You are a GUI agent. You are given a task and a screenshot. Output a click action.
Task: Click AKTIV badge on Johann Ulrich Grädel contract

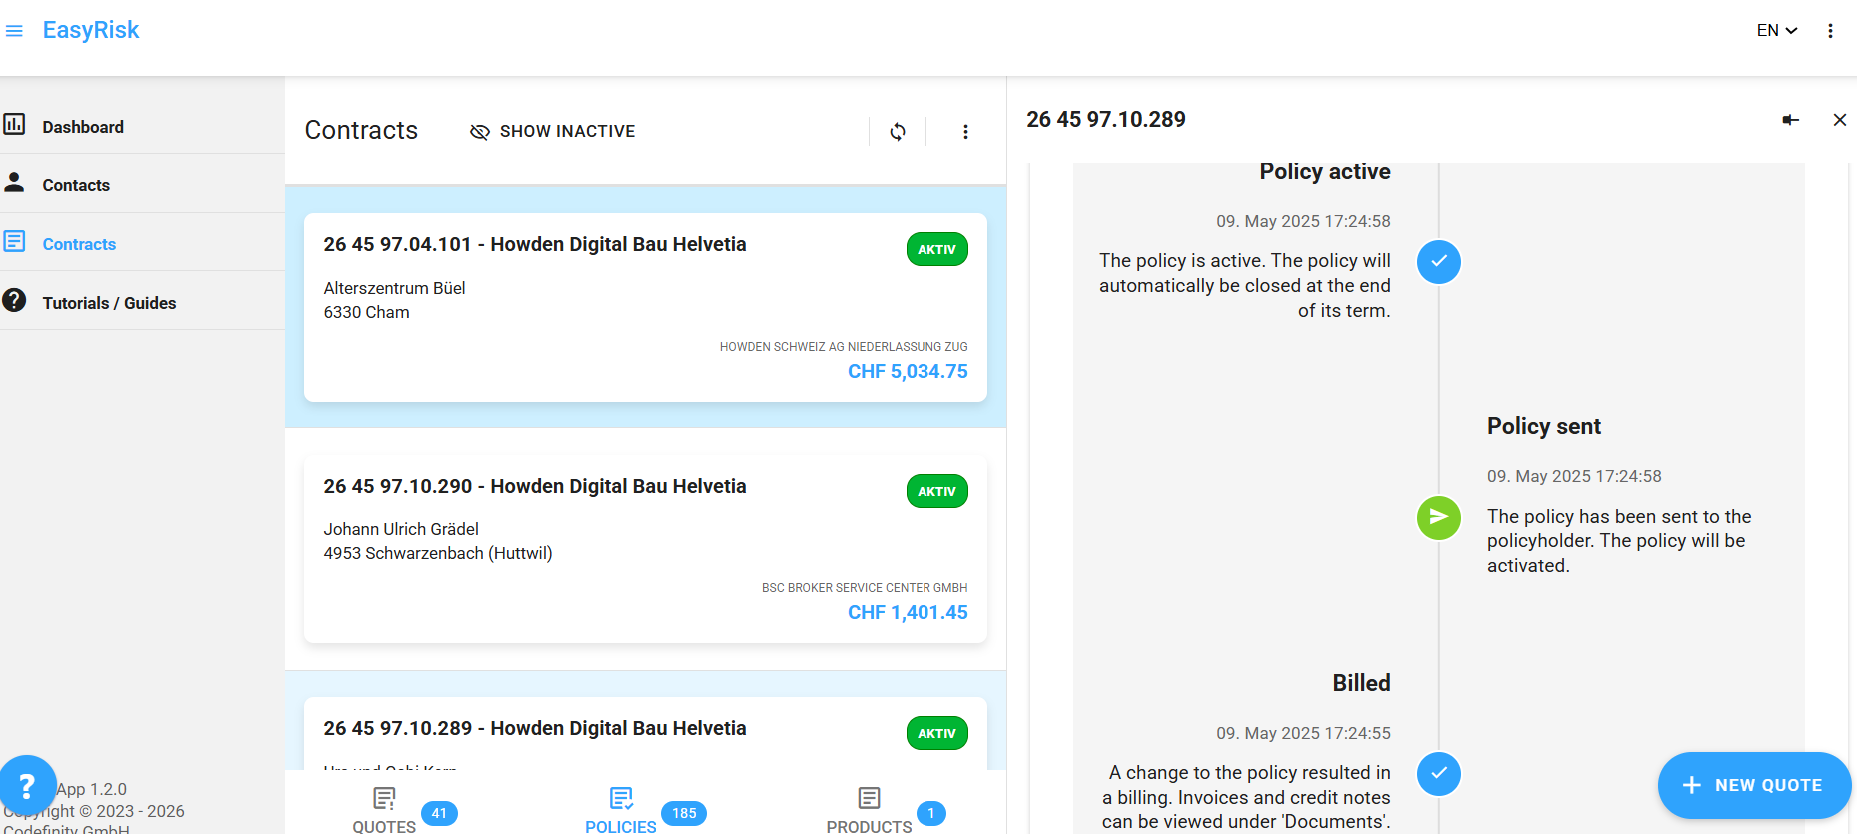[937, 491]
